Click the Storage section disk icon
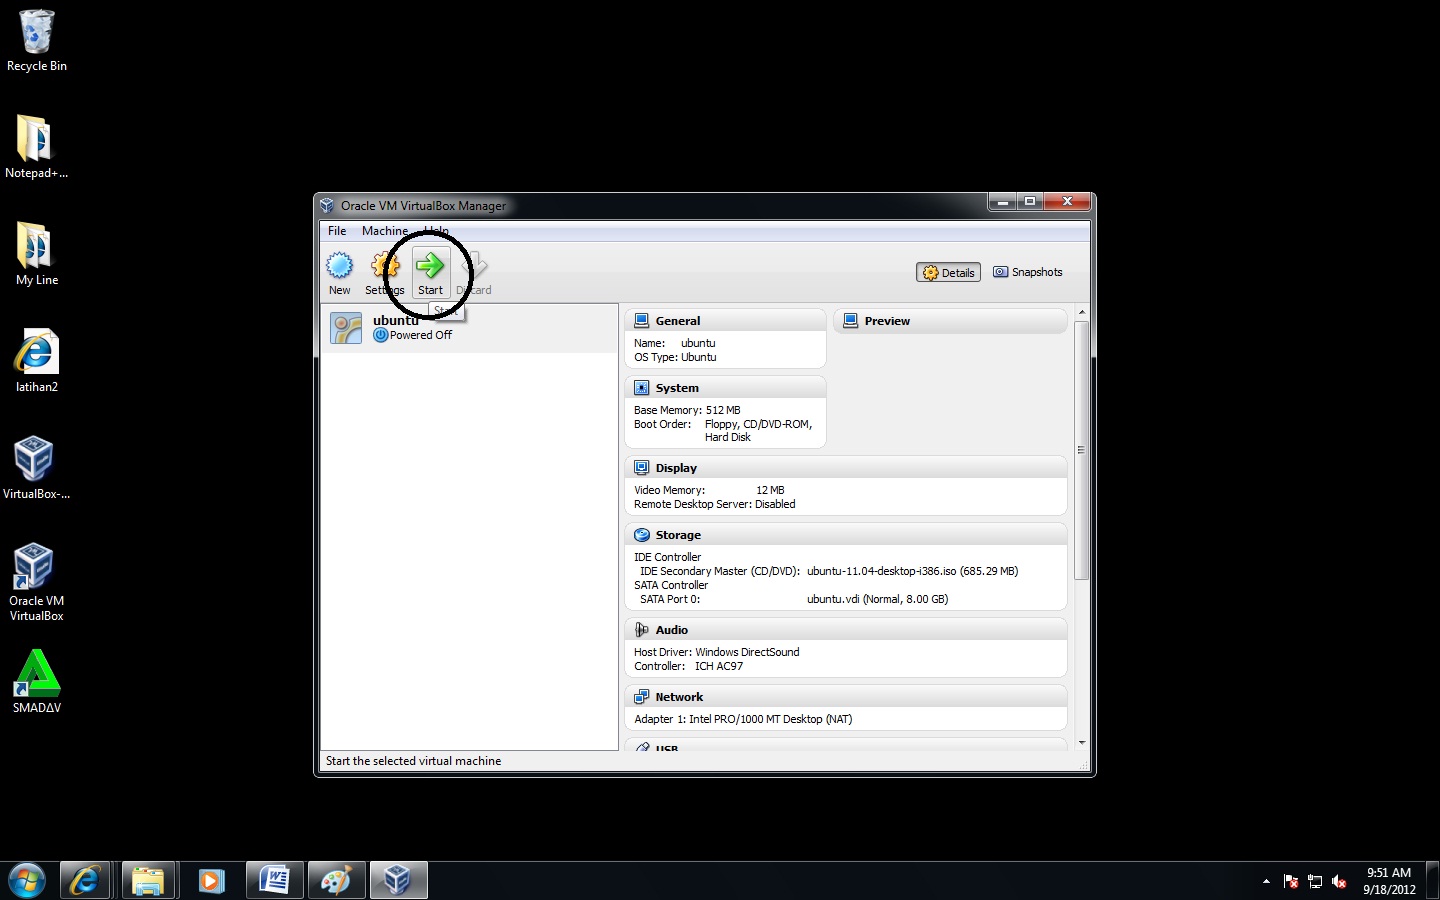 [642, 535]
